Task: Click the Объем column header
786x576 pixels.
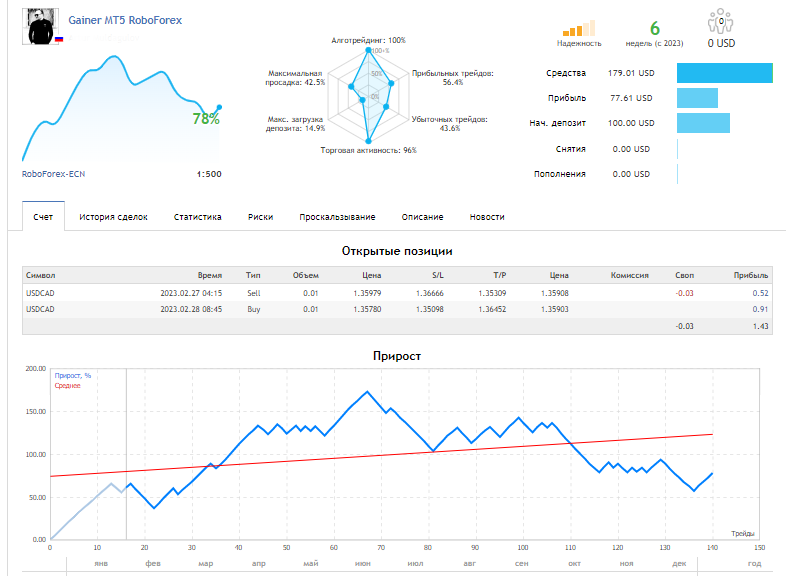Action: (306, 275)
